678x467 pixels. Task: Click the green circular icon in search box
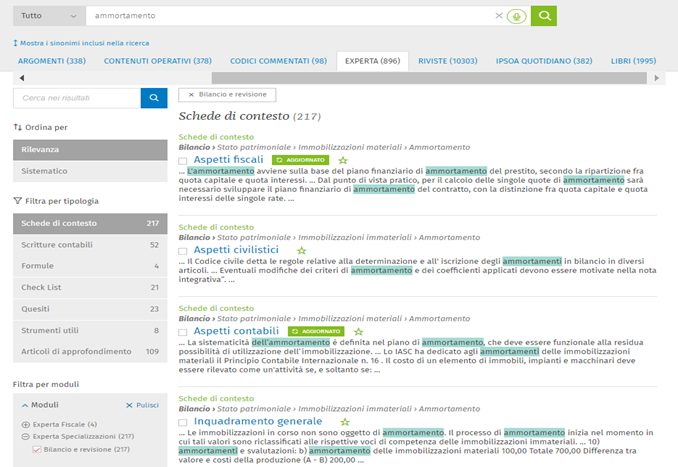tap(515, 16)
